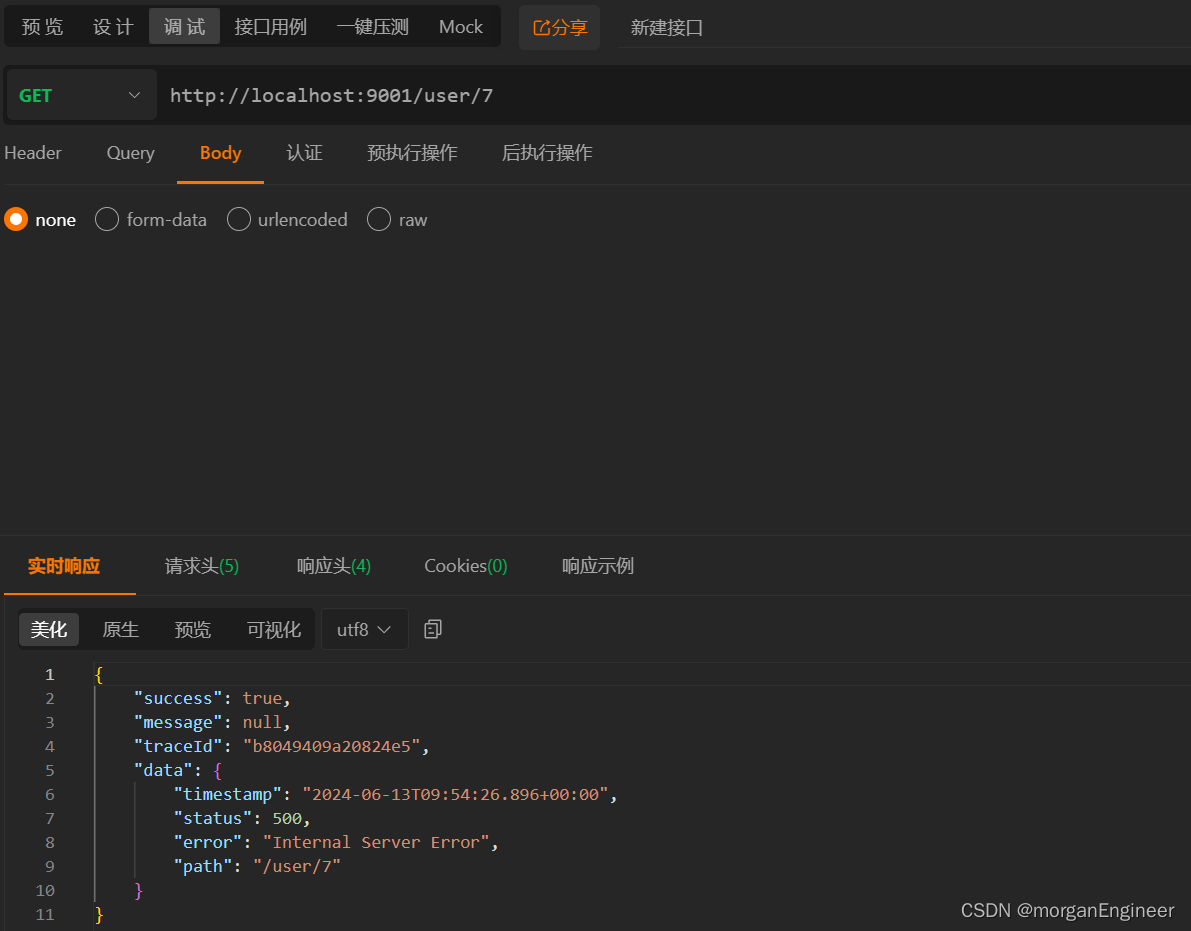Select the form-data radio option
This screenshot has height=931, width=1191.
(x=107, y=219)
